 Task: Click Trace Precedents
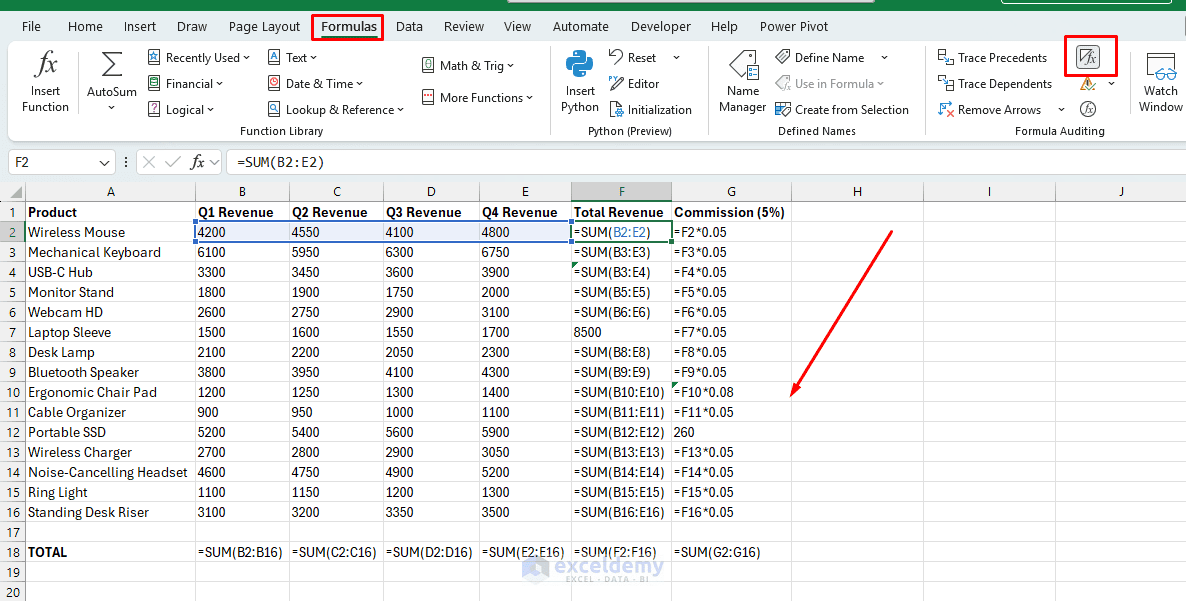point(992,57)
